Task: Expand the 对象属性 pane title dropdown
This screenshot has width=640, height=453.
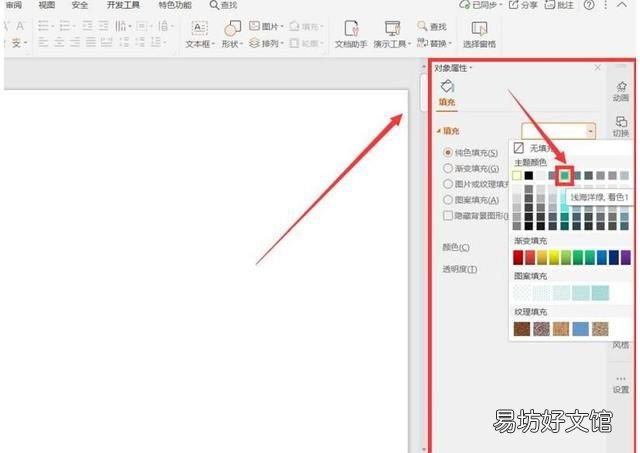Action: click(x=471, y=68)
